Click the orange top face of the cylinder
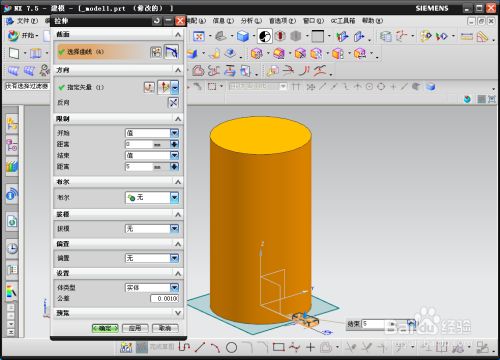 click(x=261, y=135)
